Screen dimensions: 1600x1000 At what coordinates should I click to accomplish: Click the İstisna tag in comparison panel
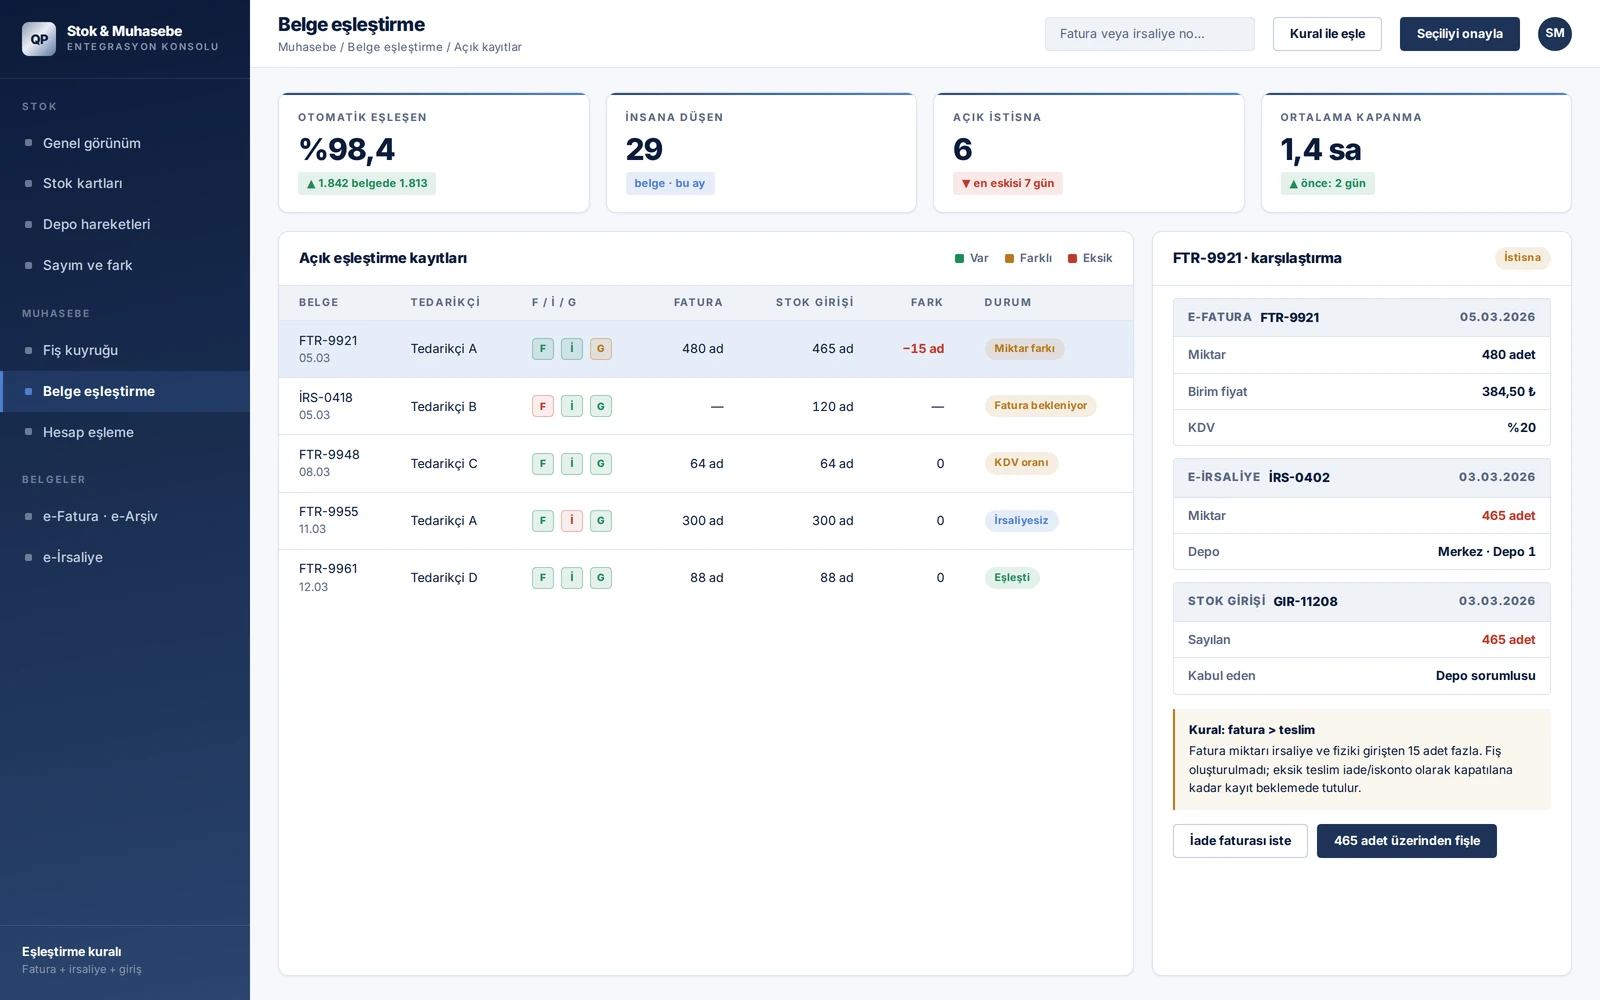[1522, 258]
